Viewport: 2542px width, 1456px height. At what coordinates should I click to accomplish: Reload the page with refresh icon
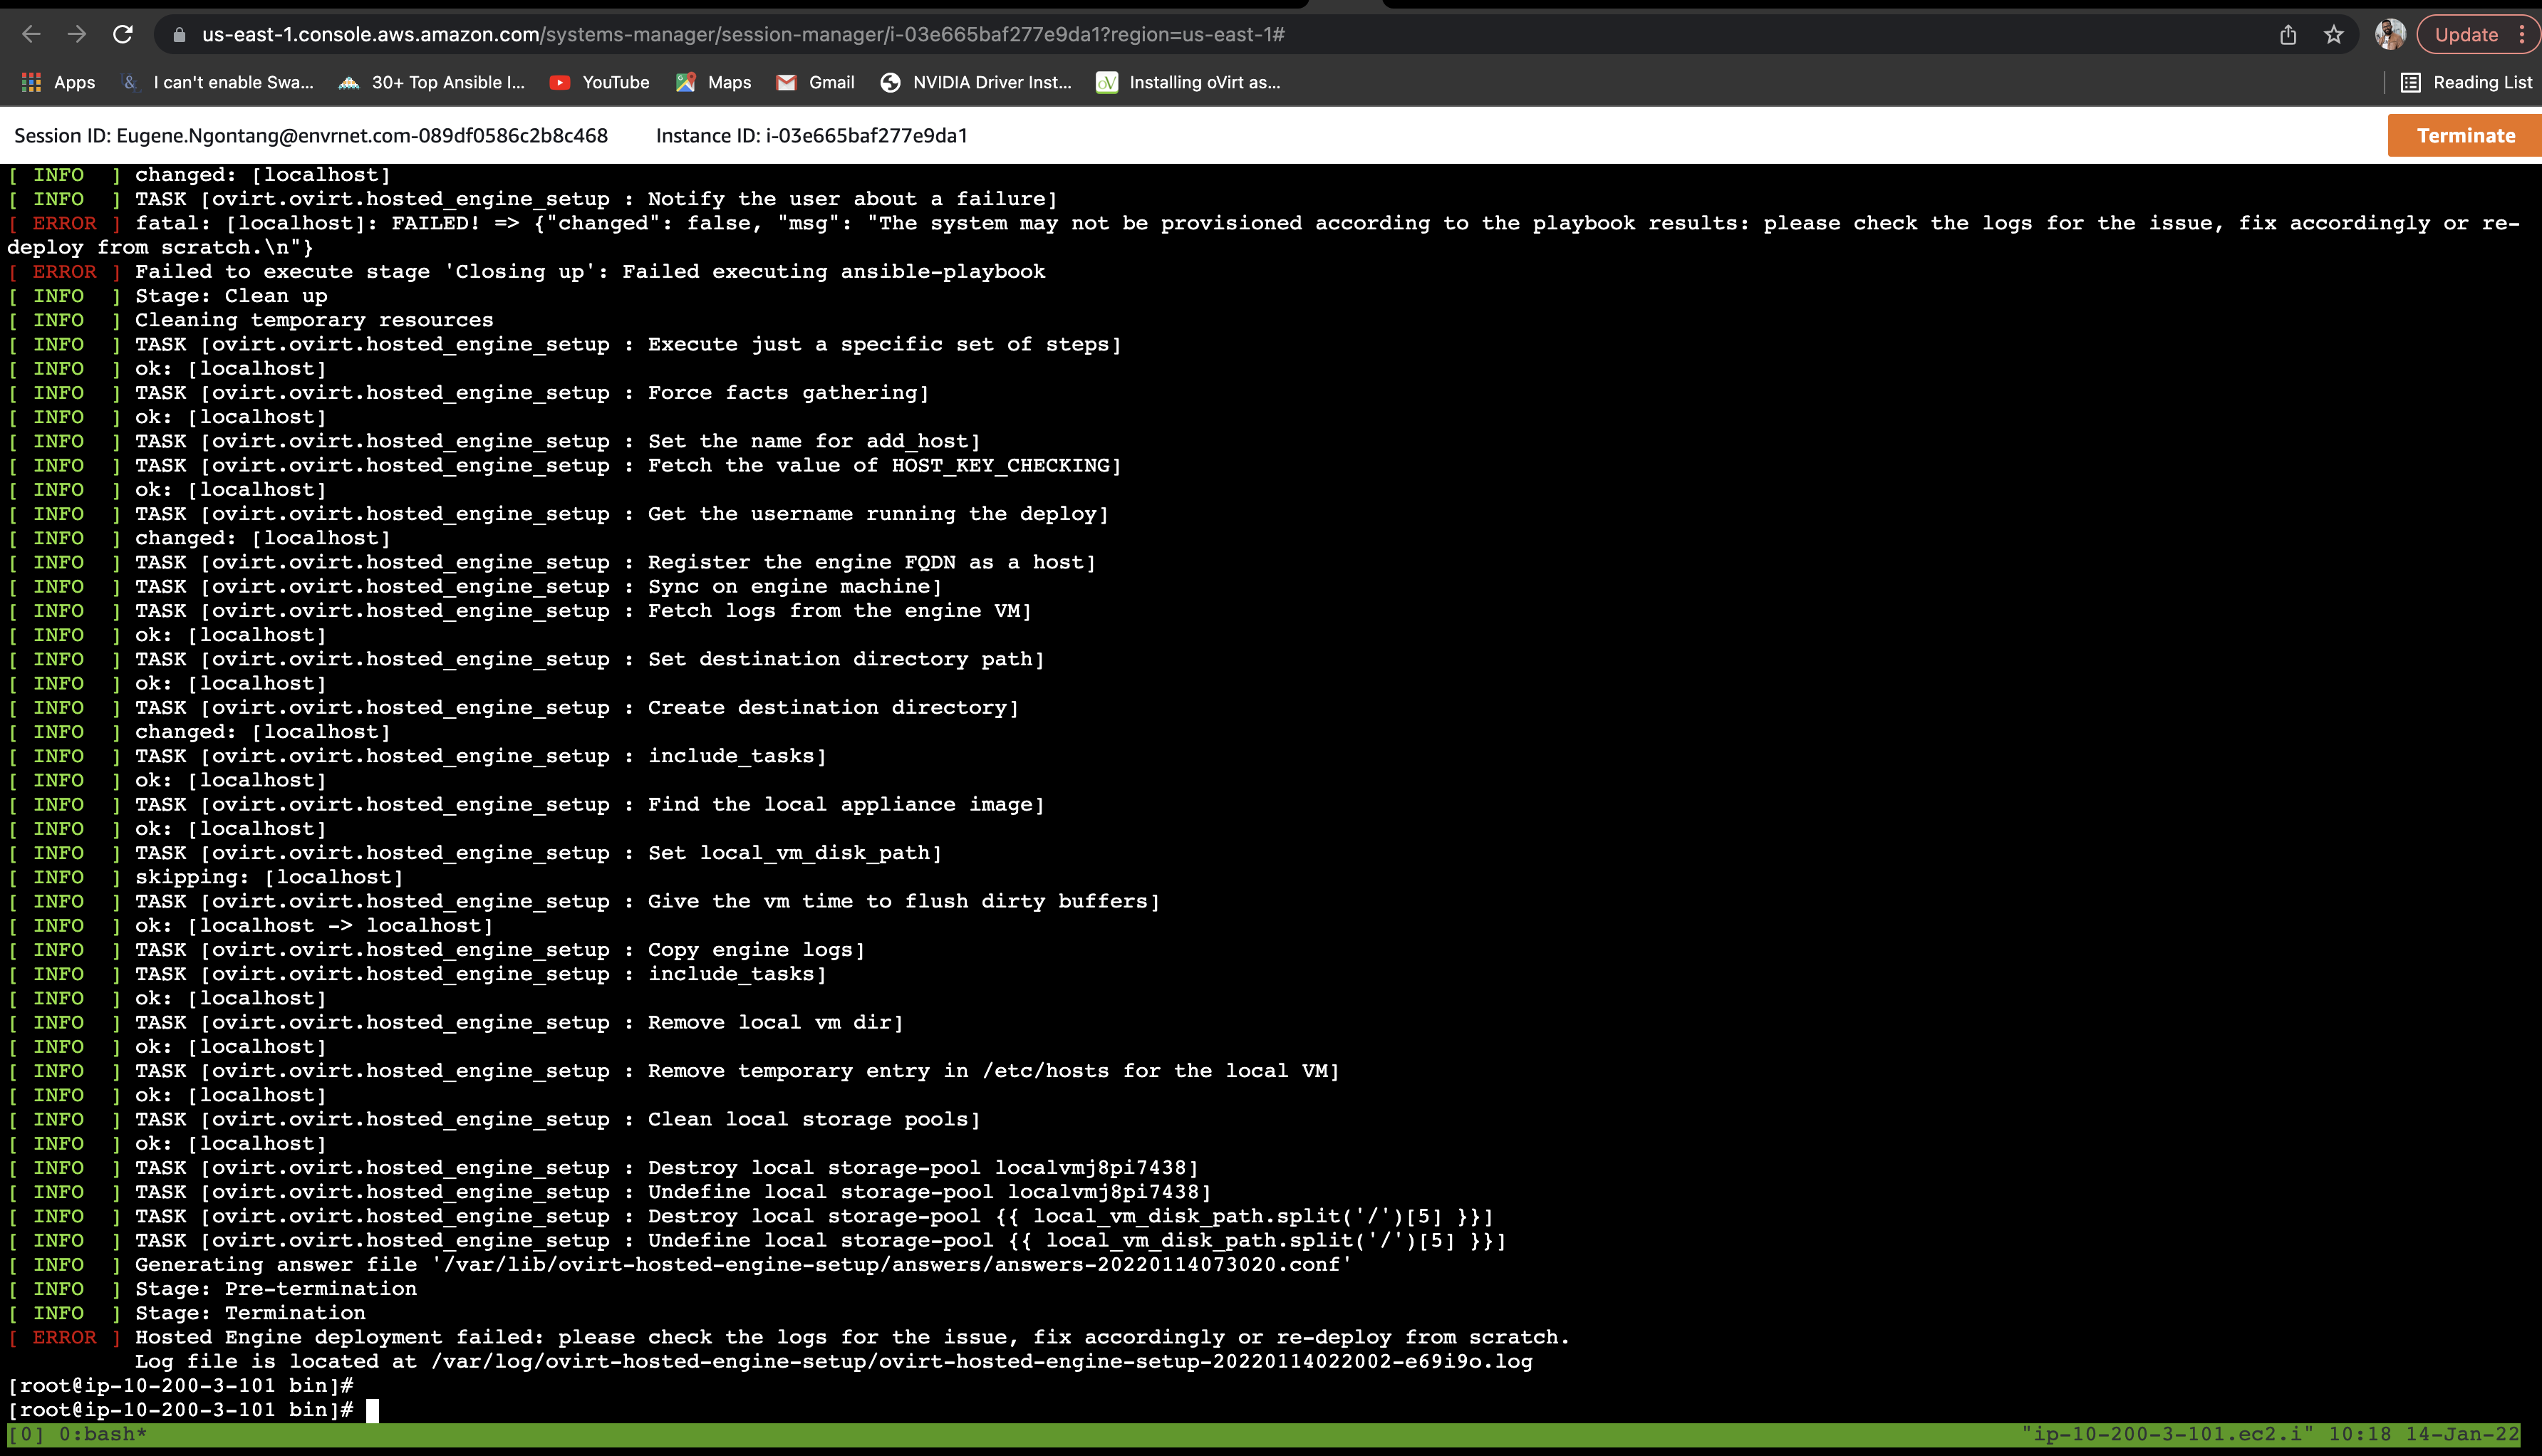pyautogui.click(x=123, y=35)
